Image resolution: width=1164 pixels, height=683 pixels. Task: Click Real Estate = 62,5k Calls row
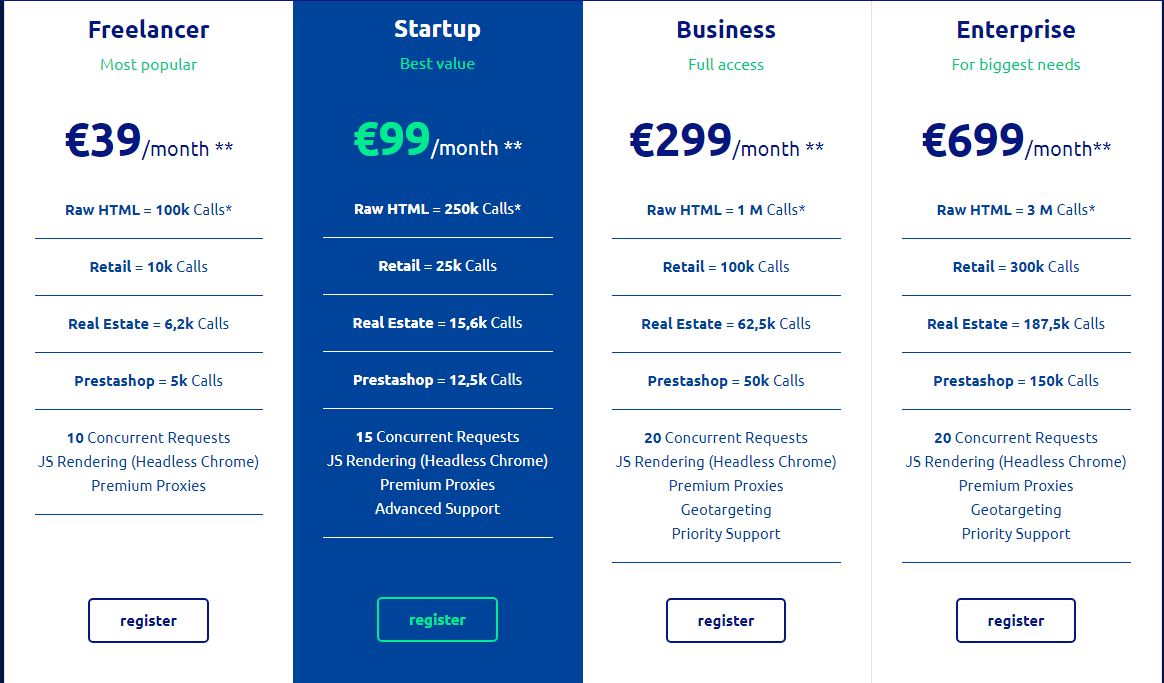click(726, 324)
